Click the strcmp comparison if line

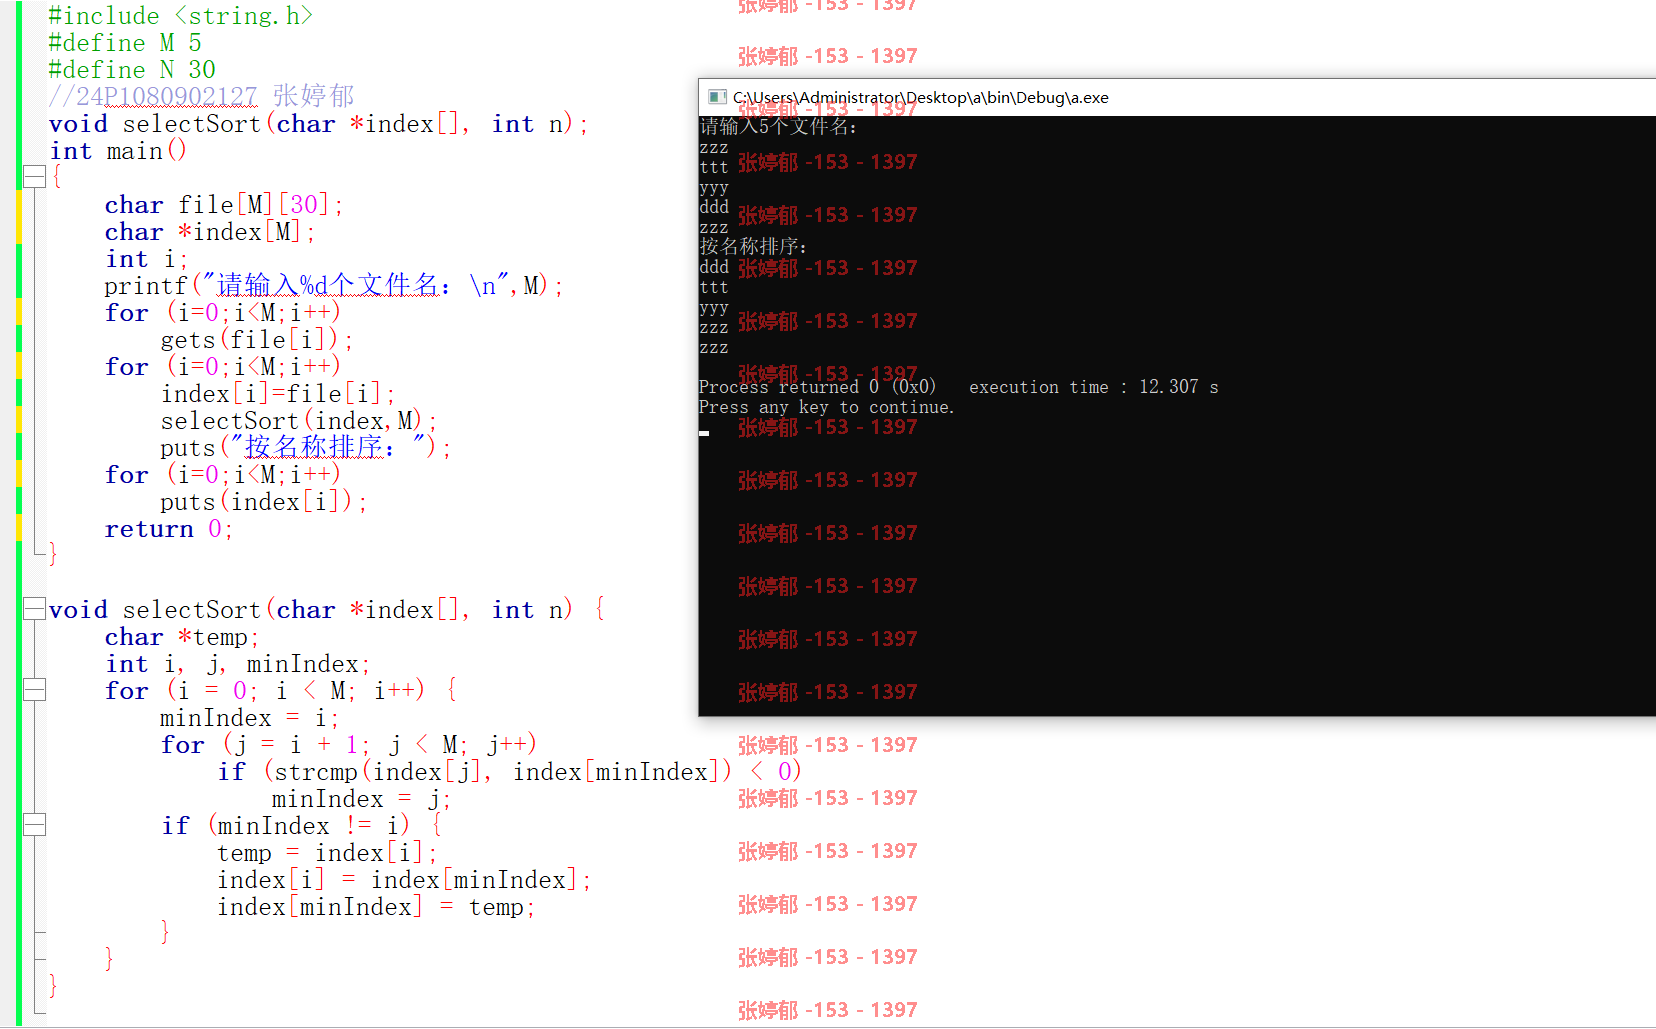tap(510, 772)
